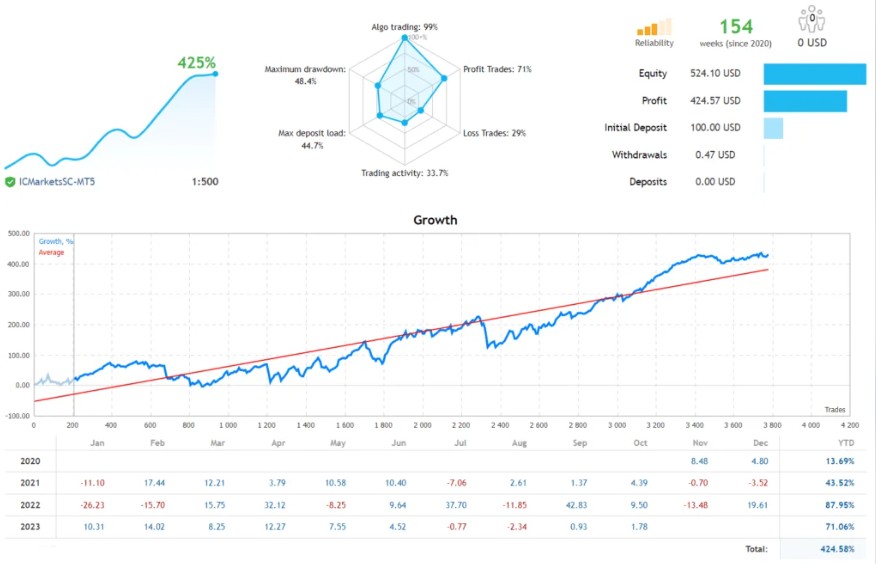Click the 425% growth endpoint dot

(x=215, y=73)
